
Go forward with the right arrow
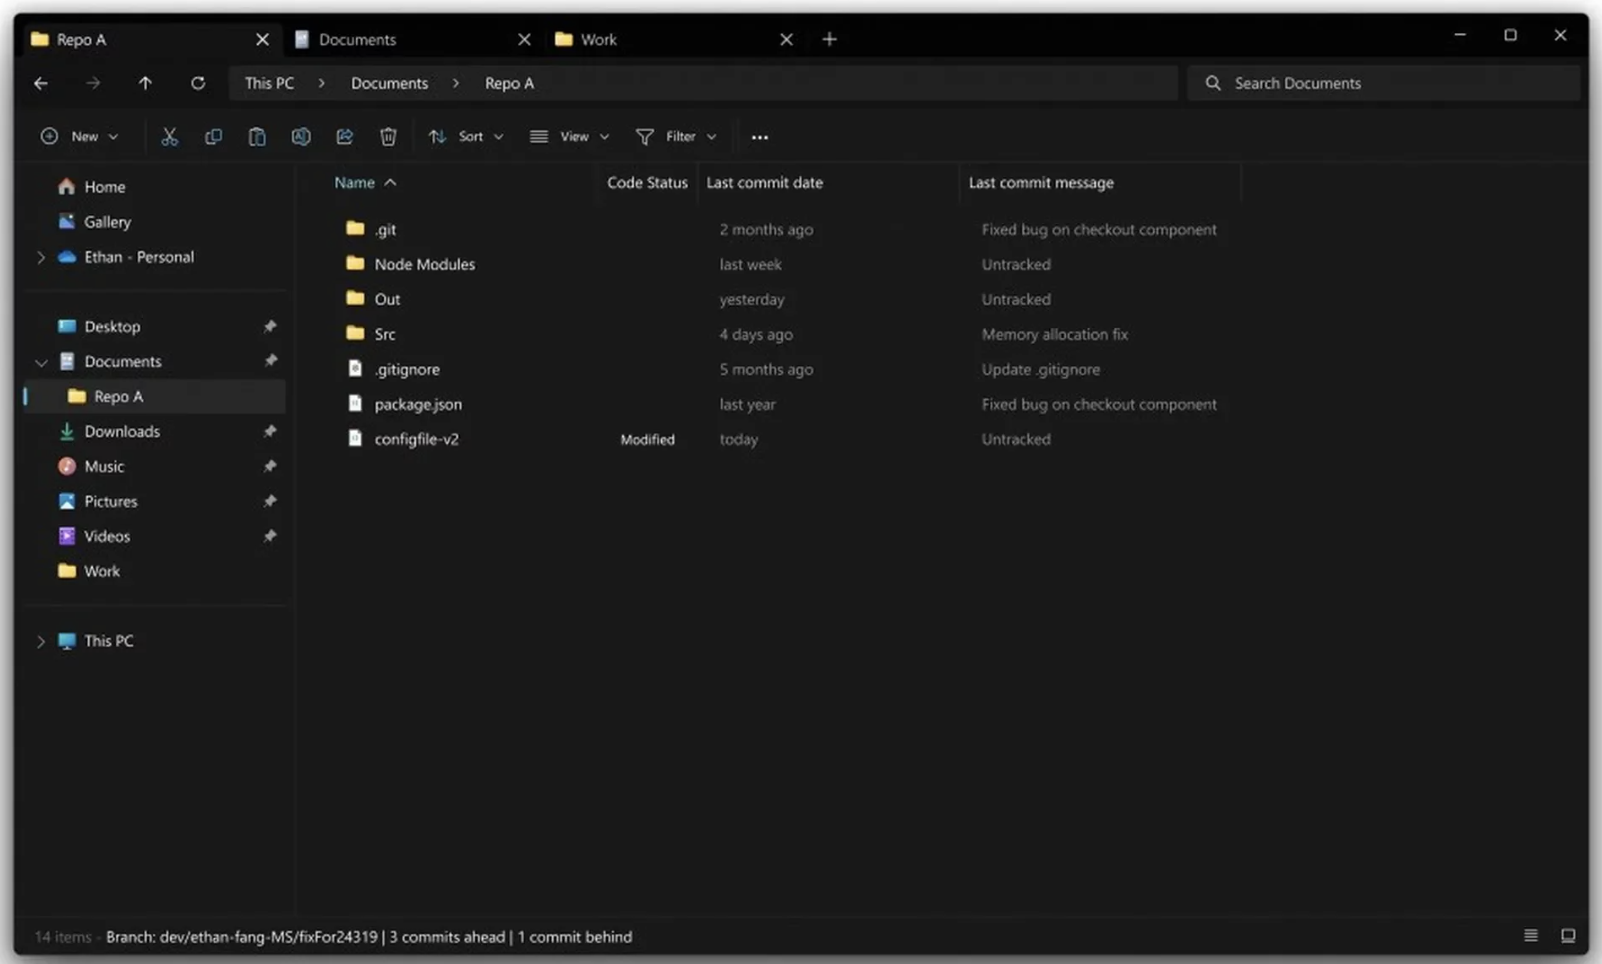click(x=93, y=83)
